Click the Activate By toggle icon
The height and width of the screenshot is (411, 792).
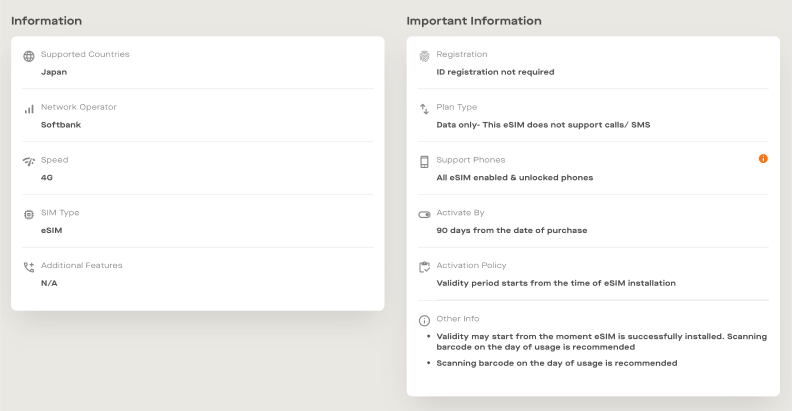point(424,214)
